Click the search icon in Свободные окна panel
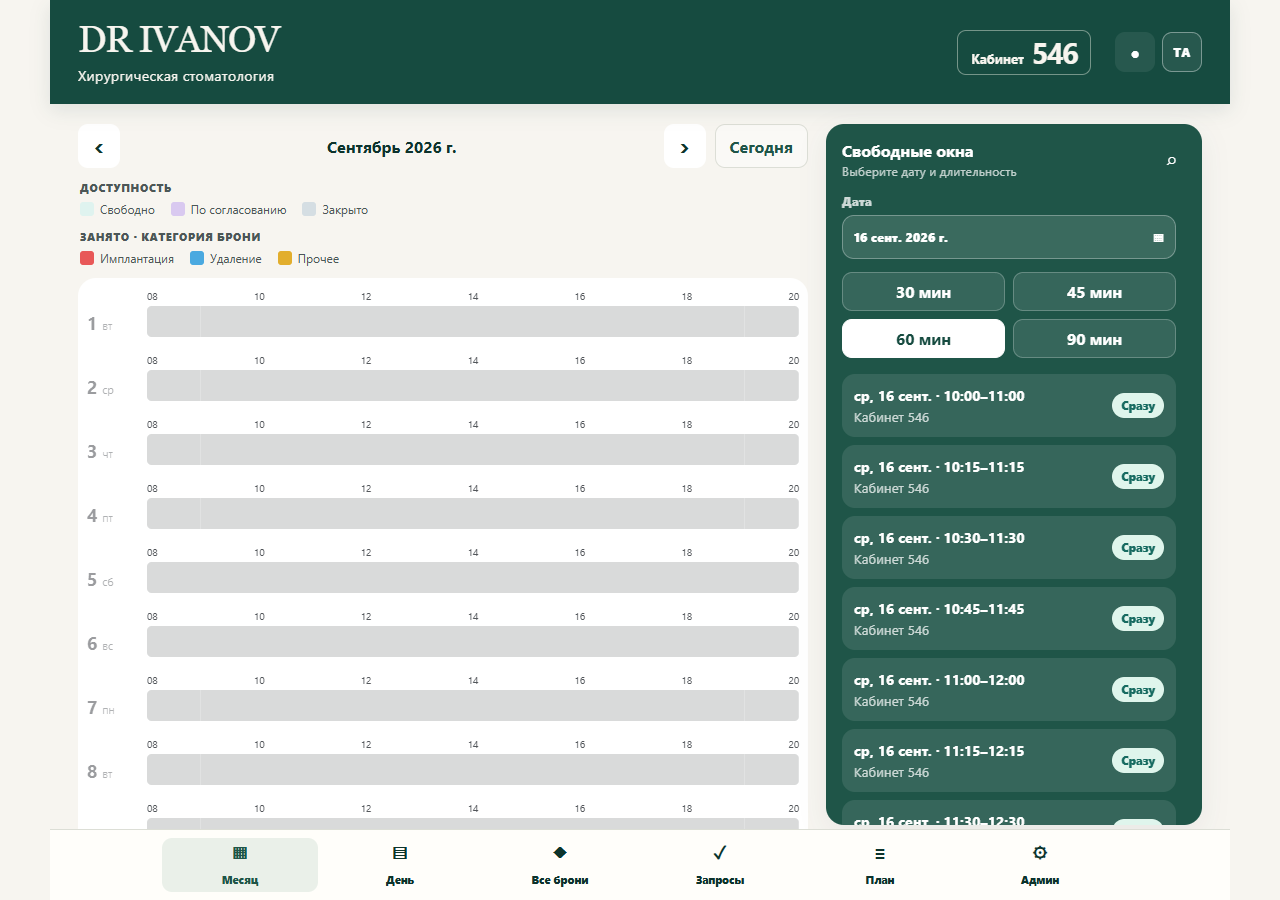Image resolution: width=1280 pixels, height=900 pixels. (1171, 160)
